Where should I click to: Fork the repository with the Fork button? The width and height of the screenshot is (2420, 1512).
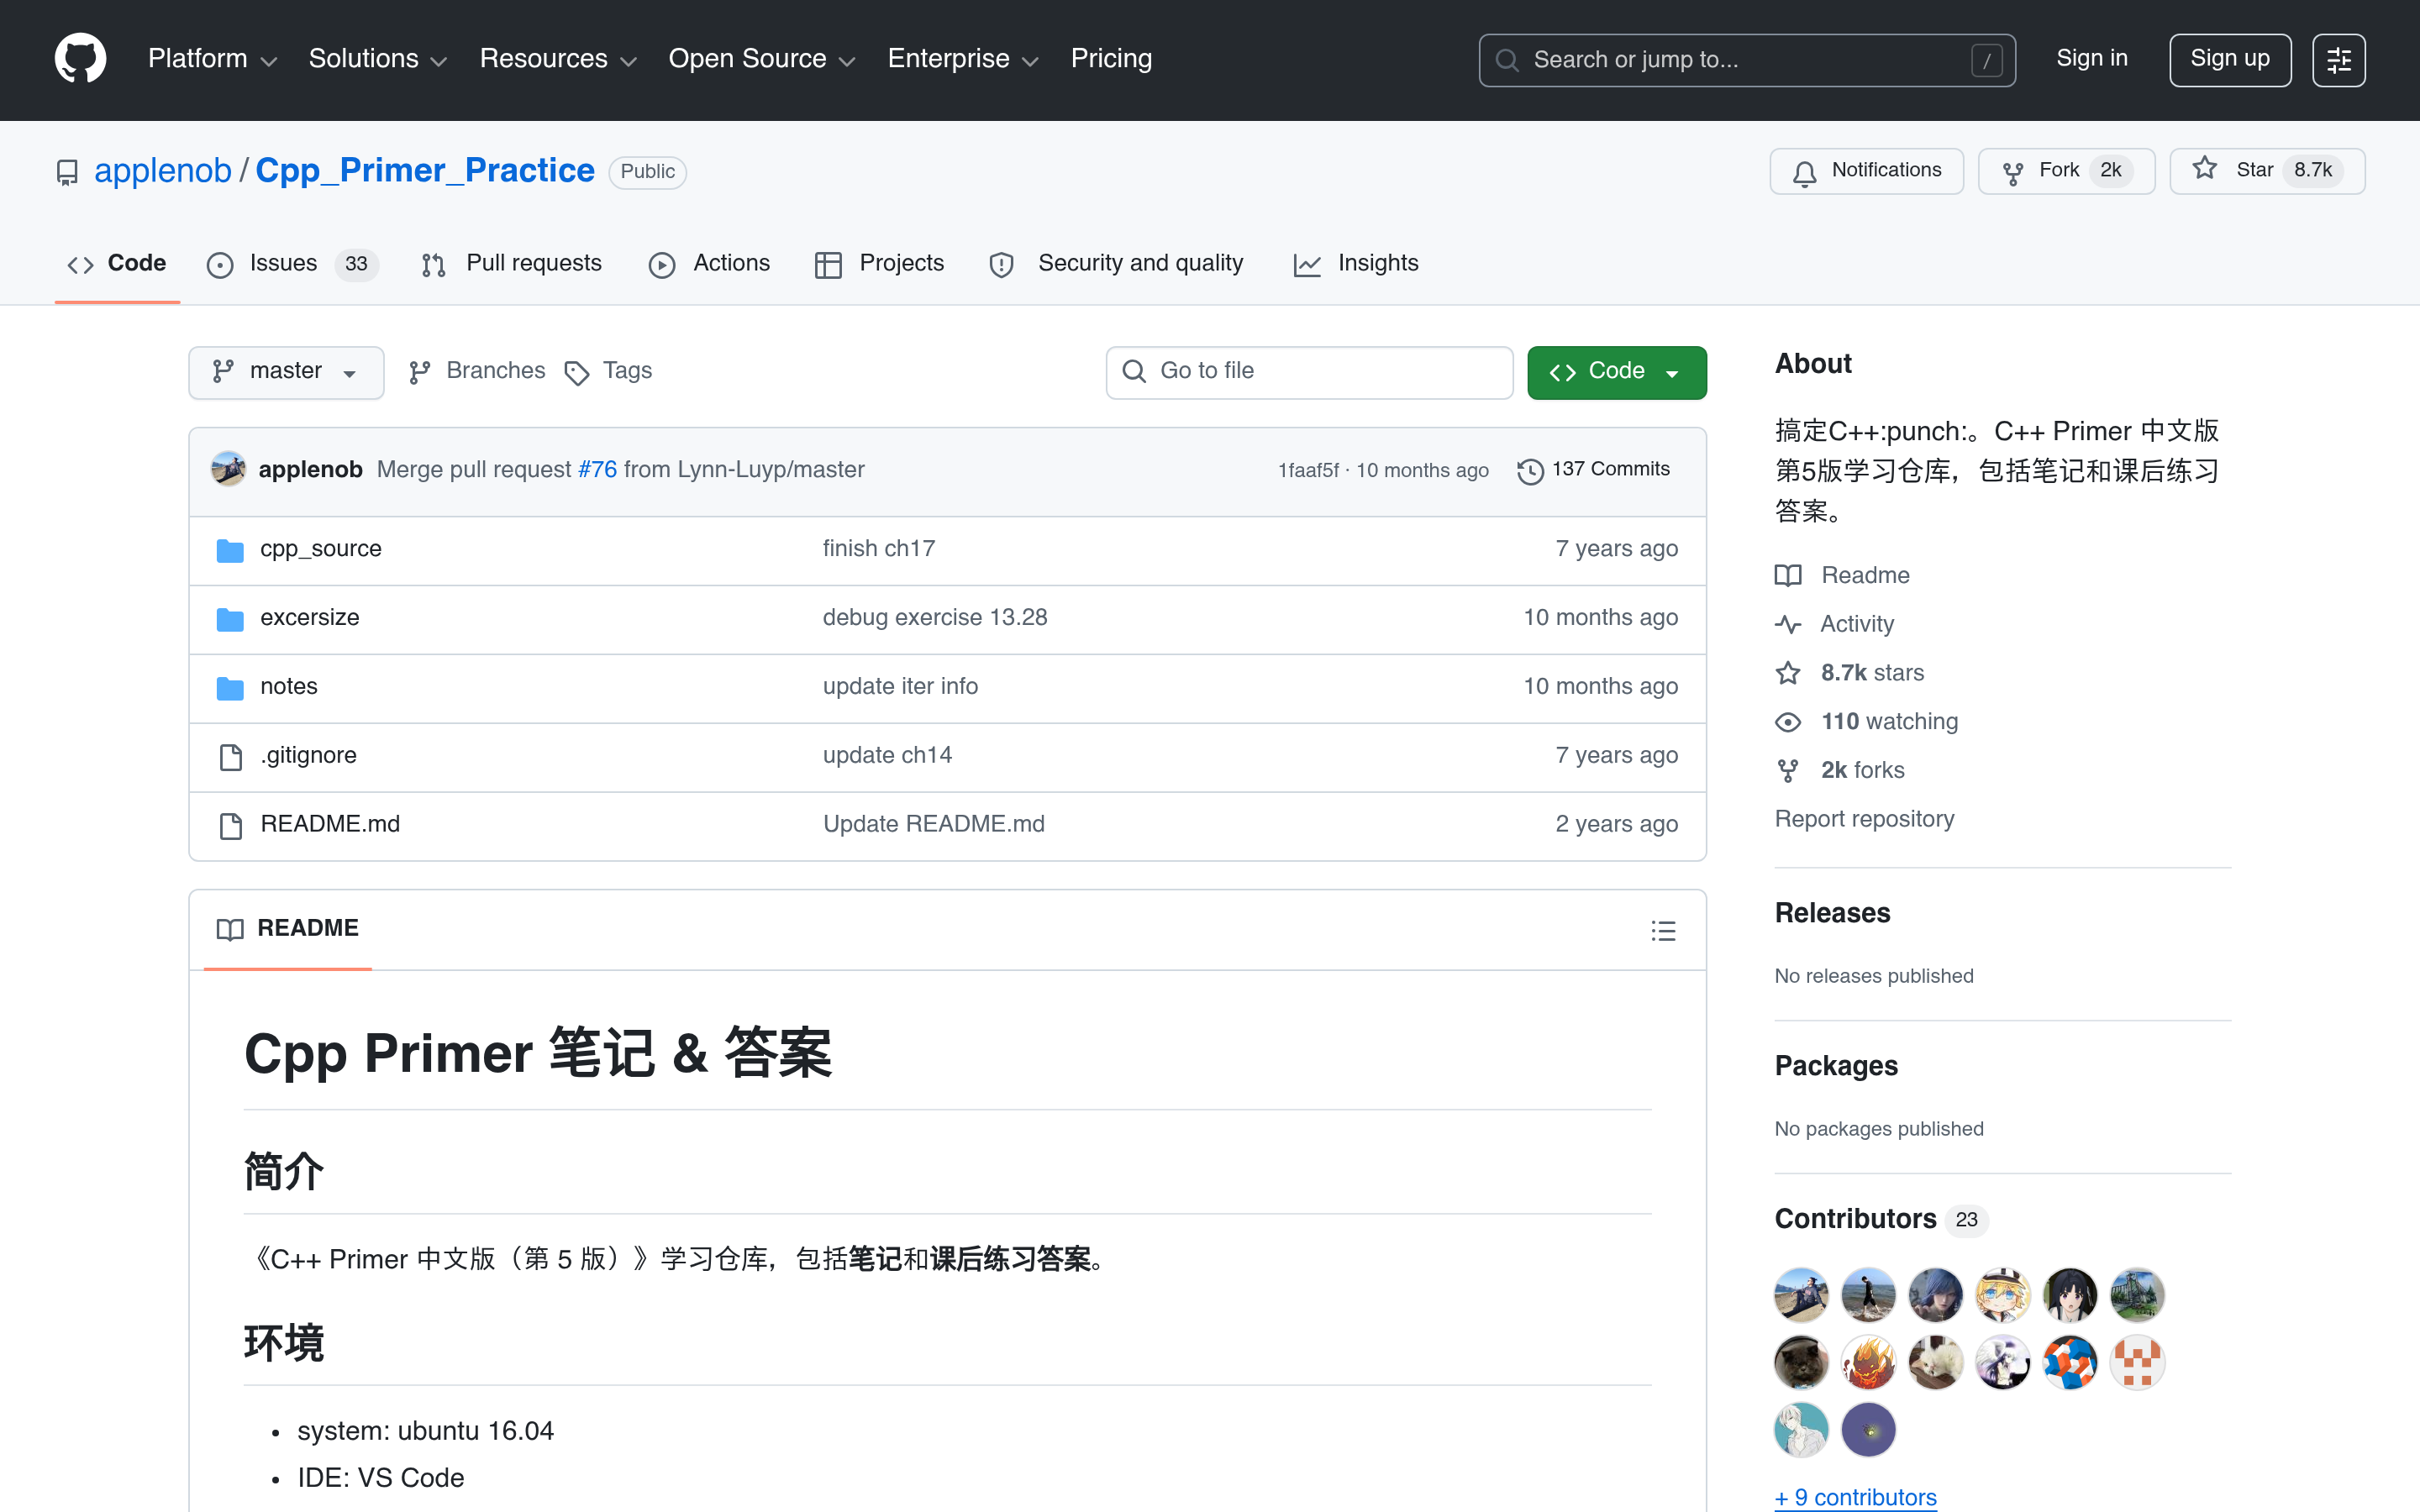click(x=2066, y=171)
